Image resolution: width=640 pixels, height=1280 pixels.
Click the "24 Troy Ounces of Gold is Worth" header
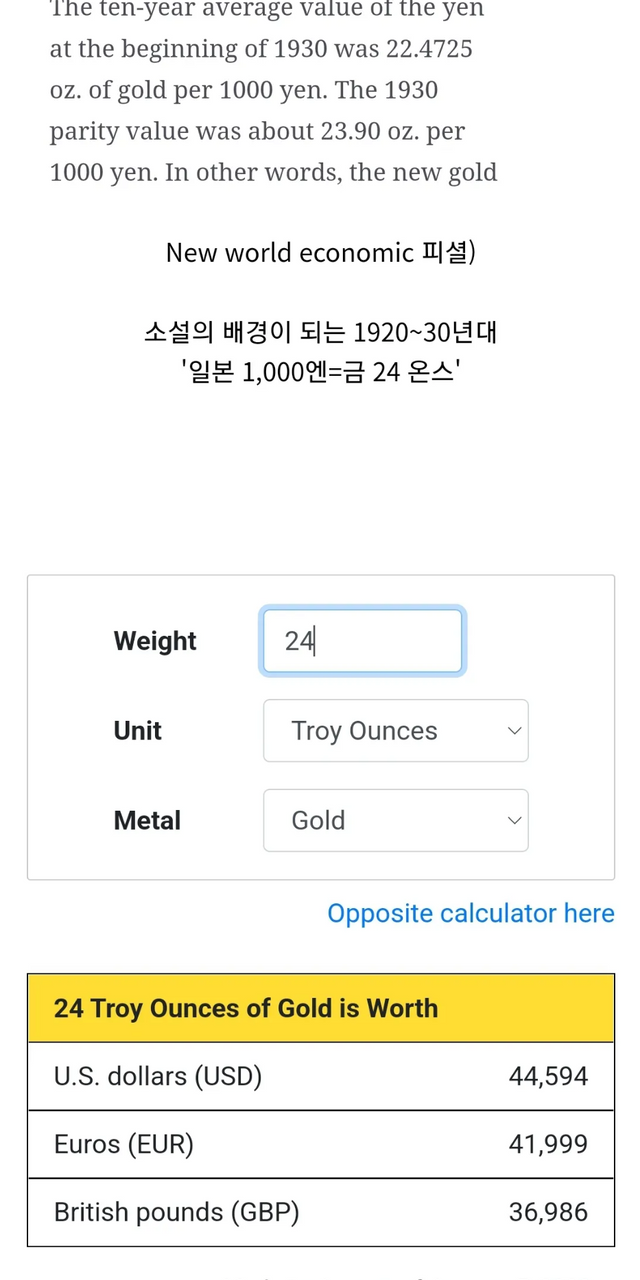(246, 1008)
